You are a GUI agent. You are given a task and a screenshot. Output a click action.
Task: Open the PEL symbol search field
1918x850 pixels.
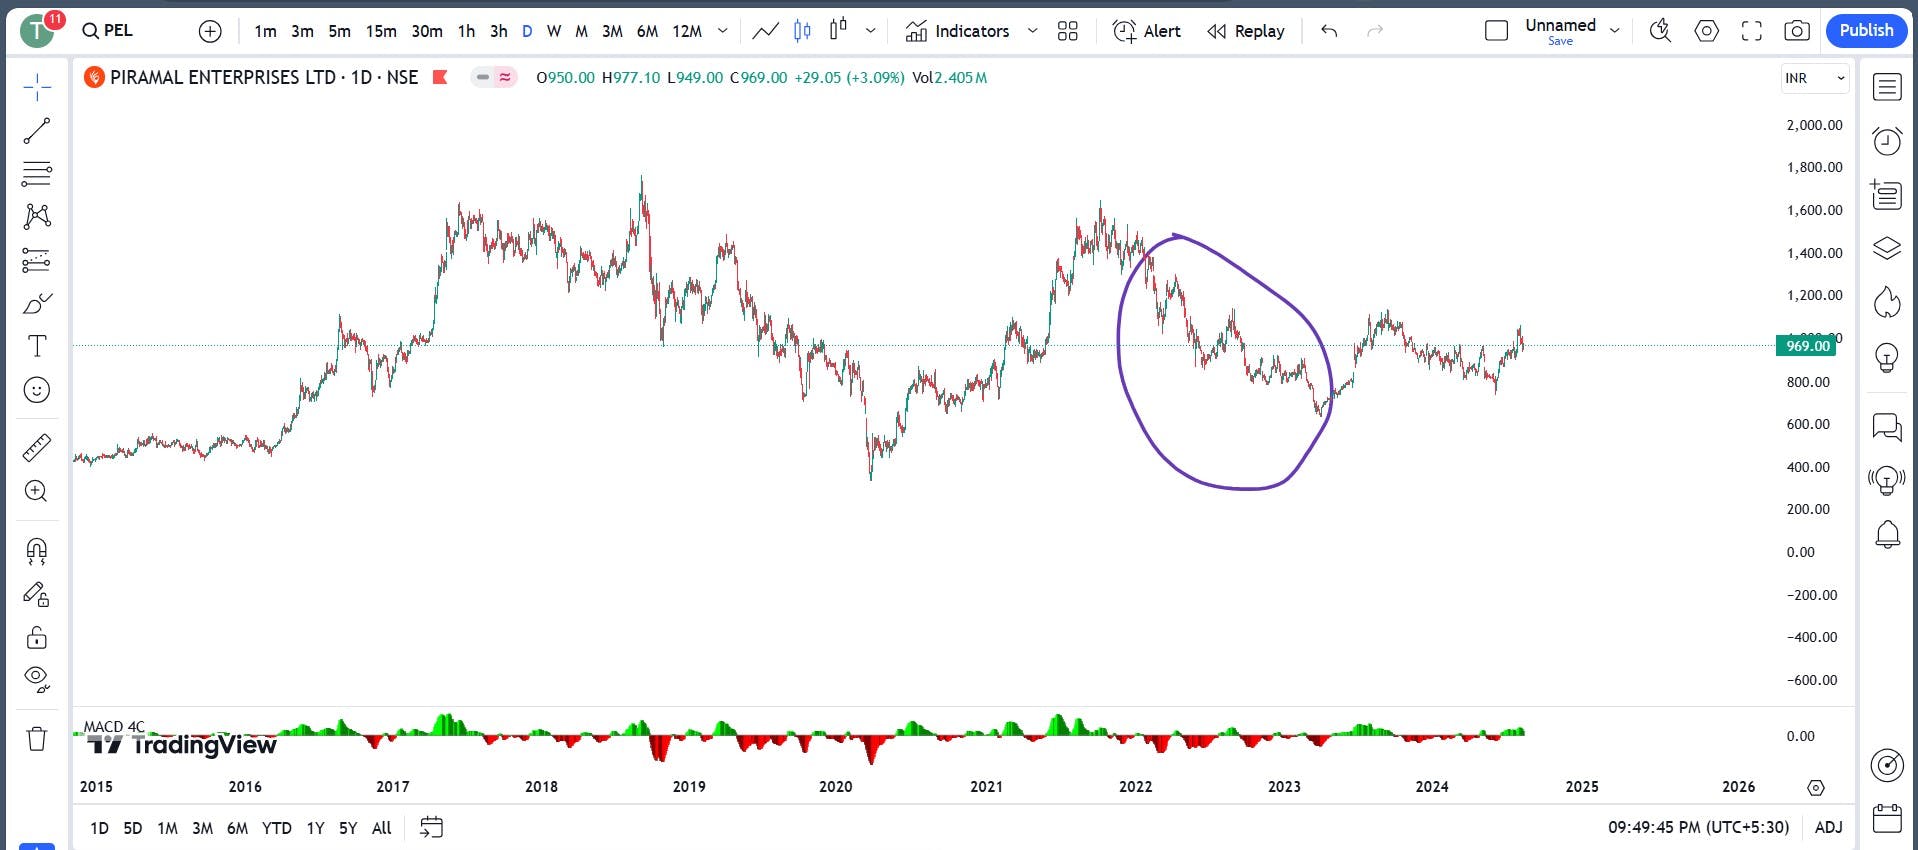(x=107, y=31)
